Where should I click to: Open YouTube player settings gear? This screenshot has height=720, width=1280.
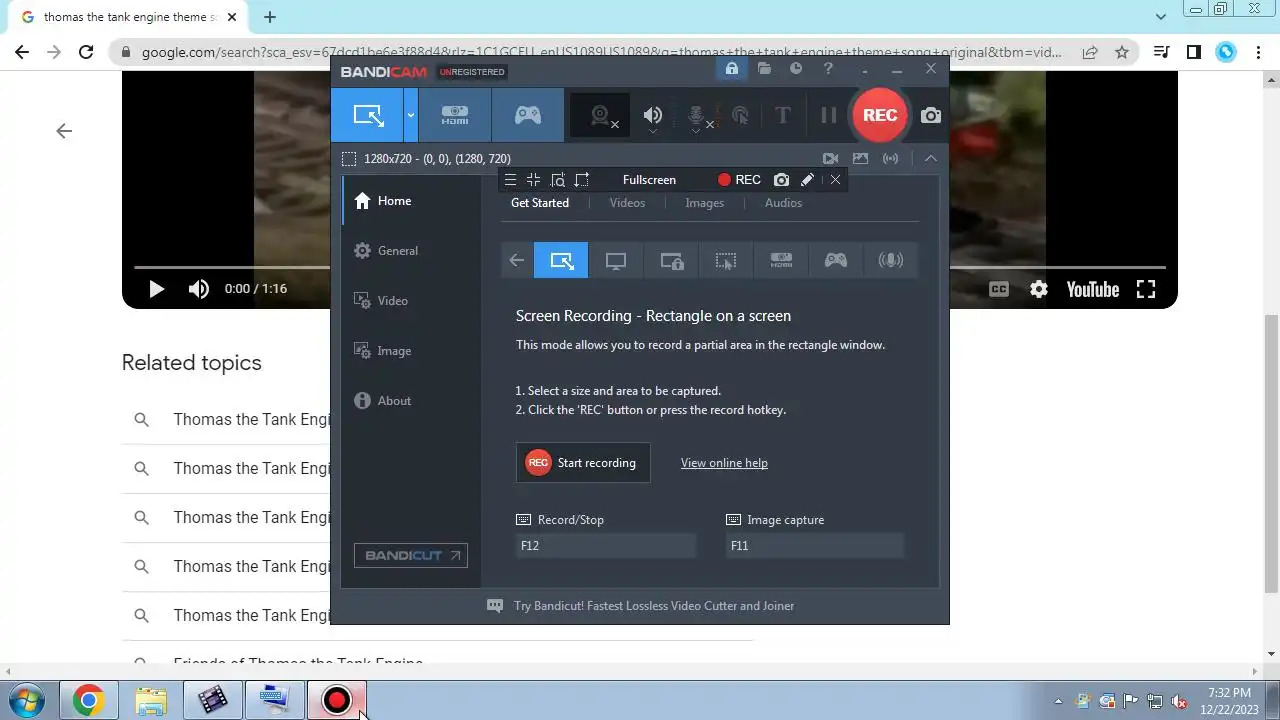pos(1039,289)
